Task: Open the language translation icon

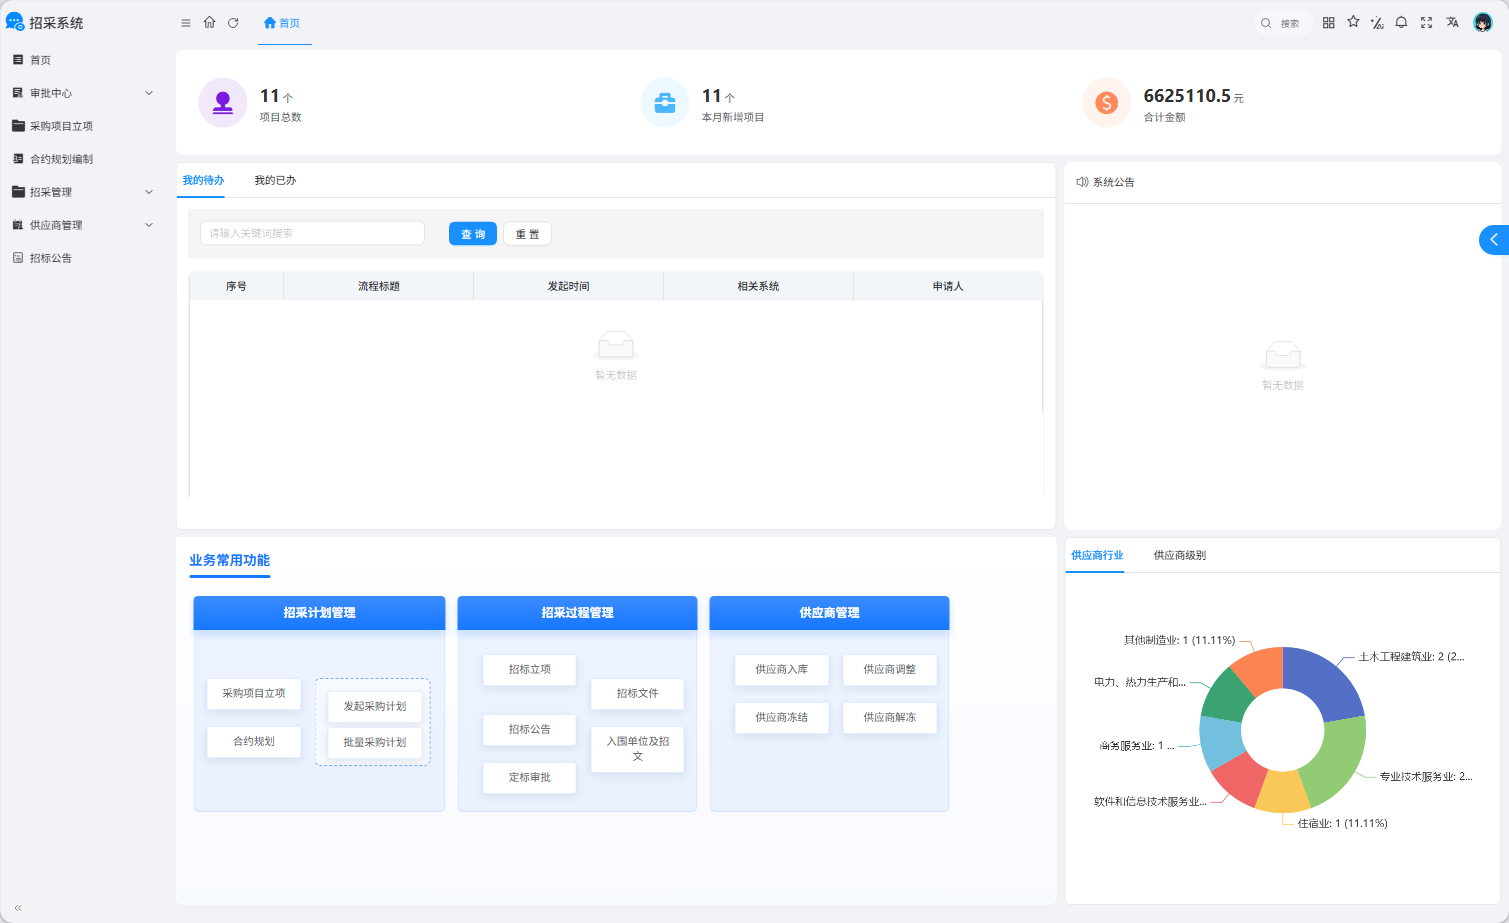Action: pyautogui.click(x=1452, y=22)
